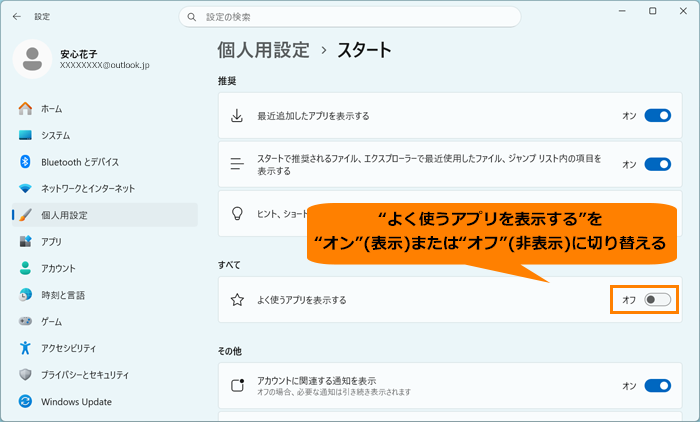Select the 個人用設定 paintbrush icon
This screenshot has width=700, height=422.
pyautogui.click(x=25, y=215)
